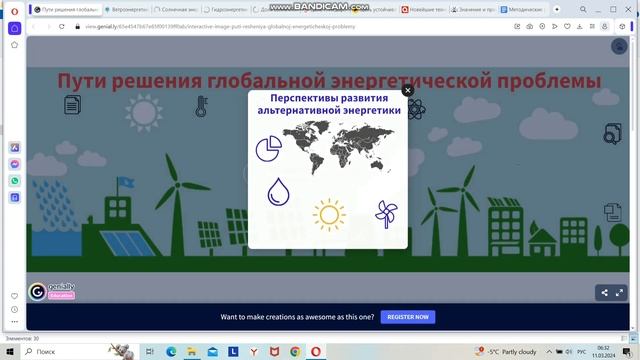
Task: Open the pie chart icon in the popup
Action: point(269,149)
